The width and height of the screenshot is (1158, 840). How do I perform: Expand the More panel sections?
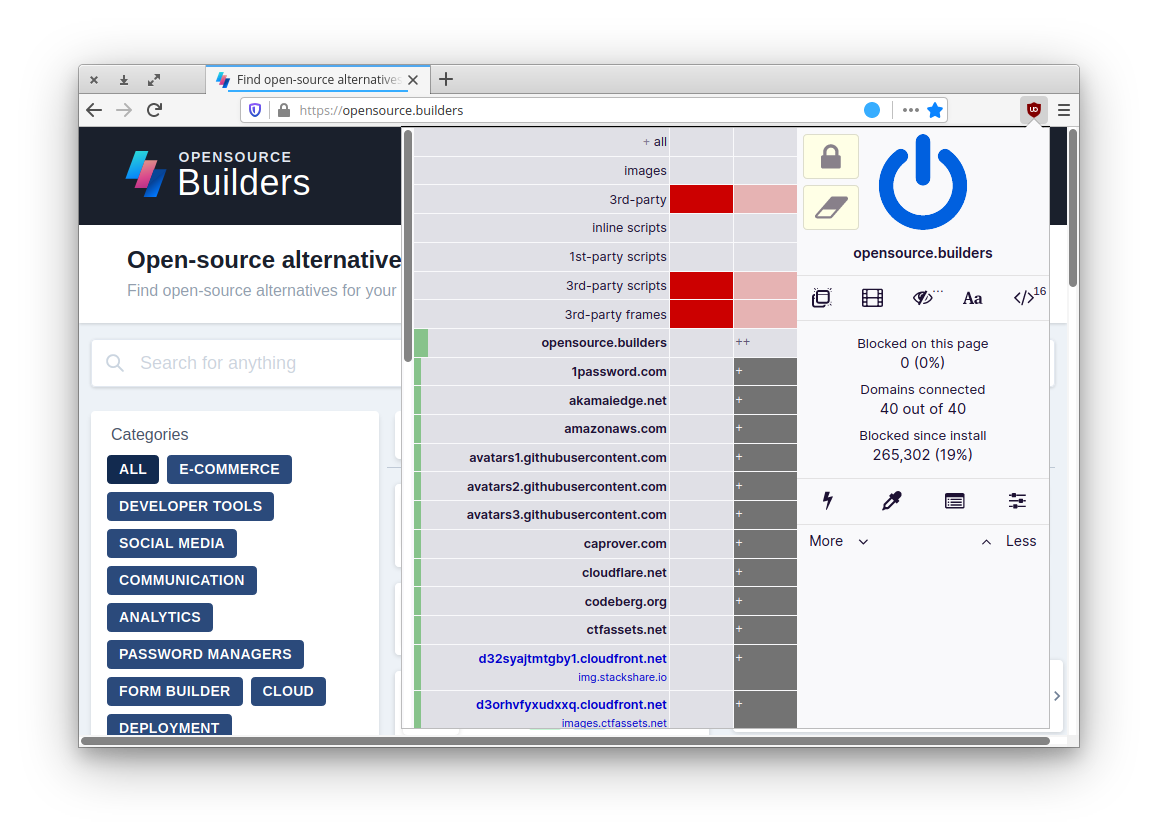838,541
